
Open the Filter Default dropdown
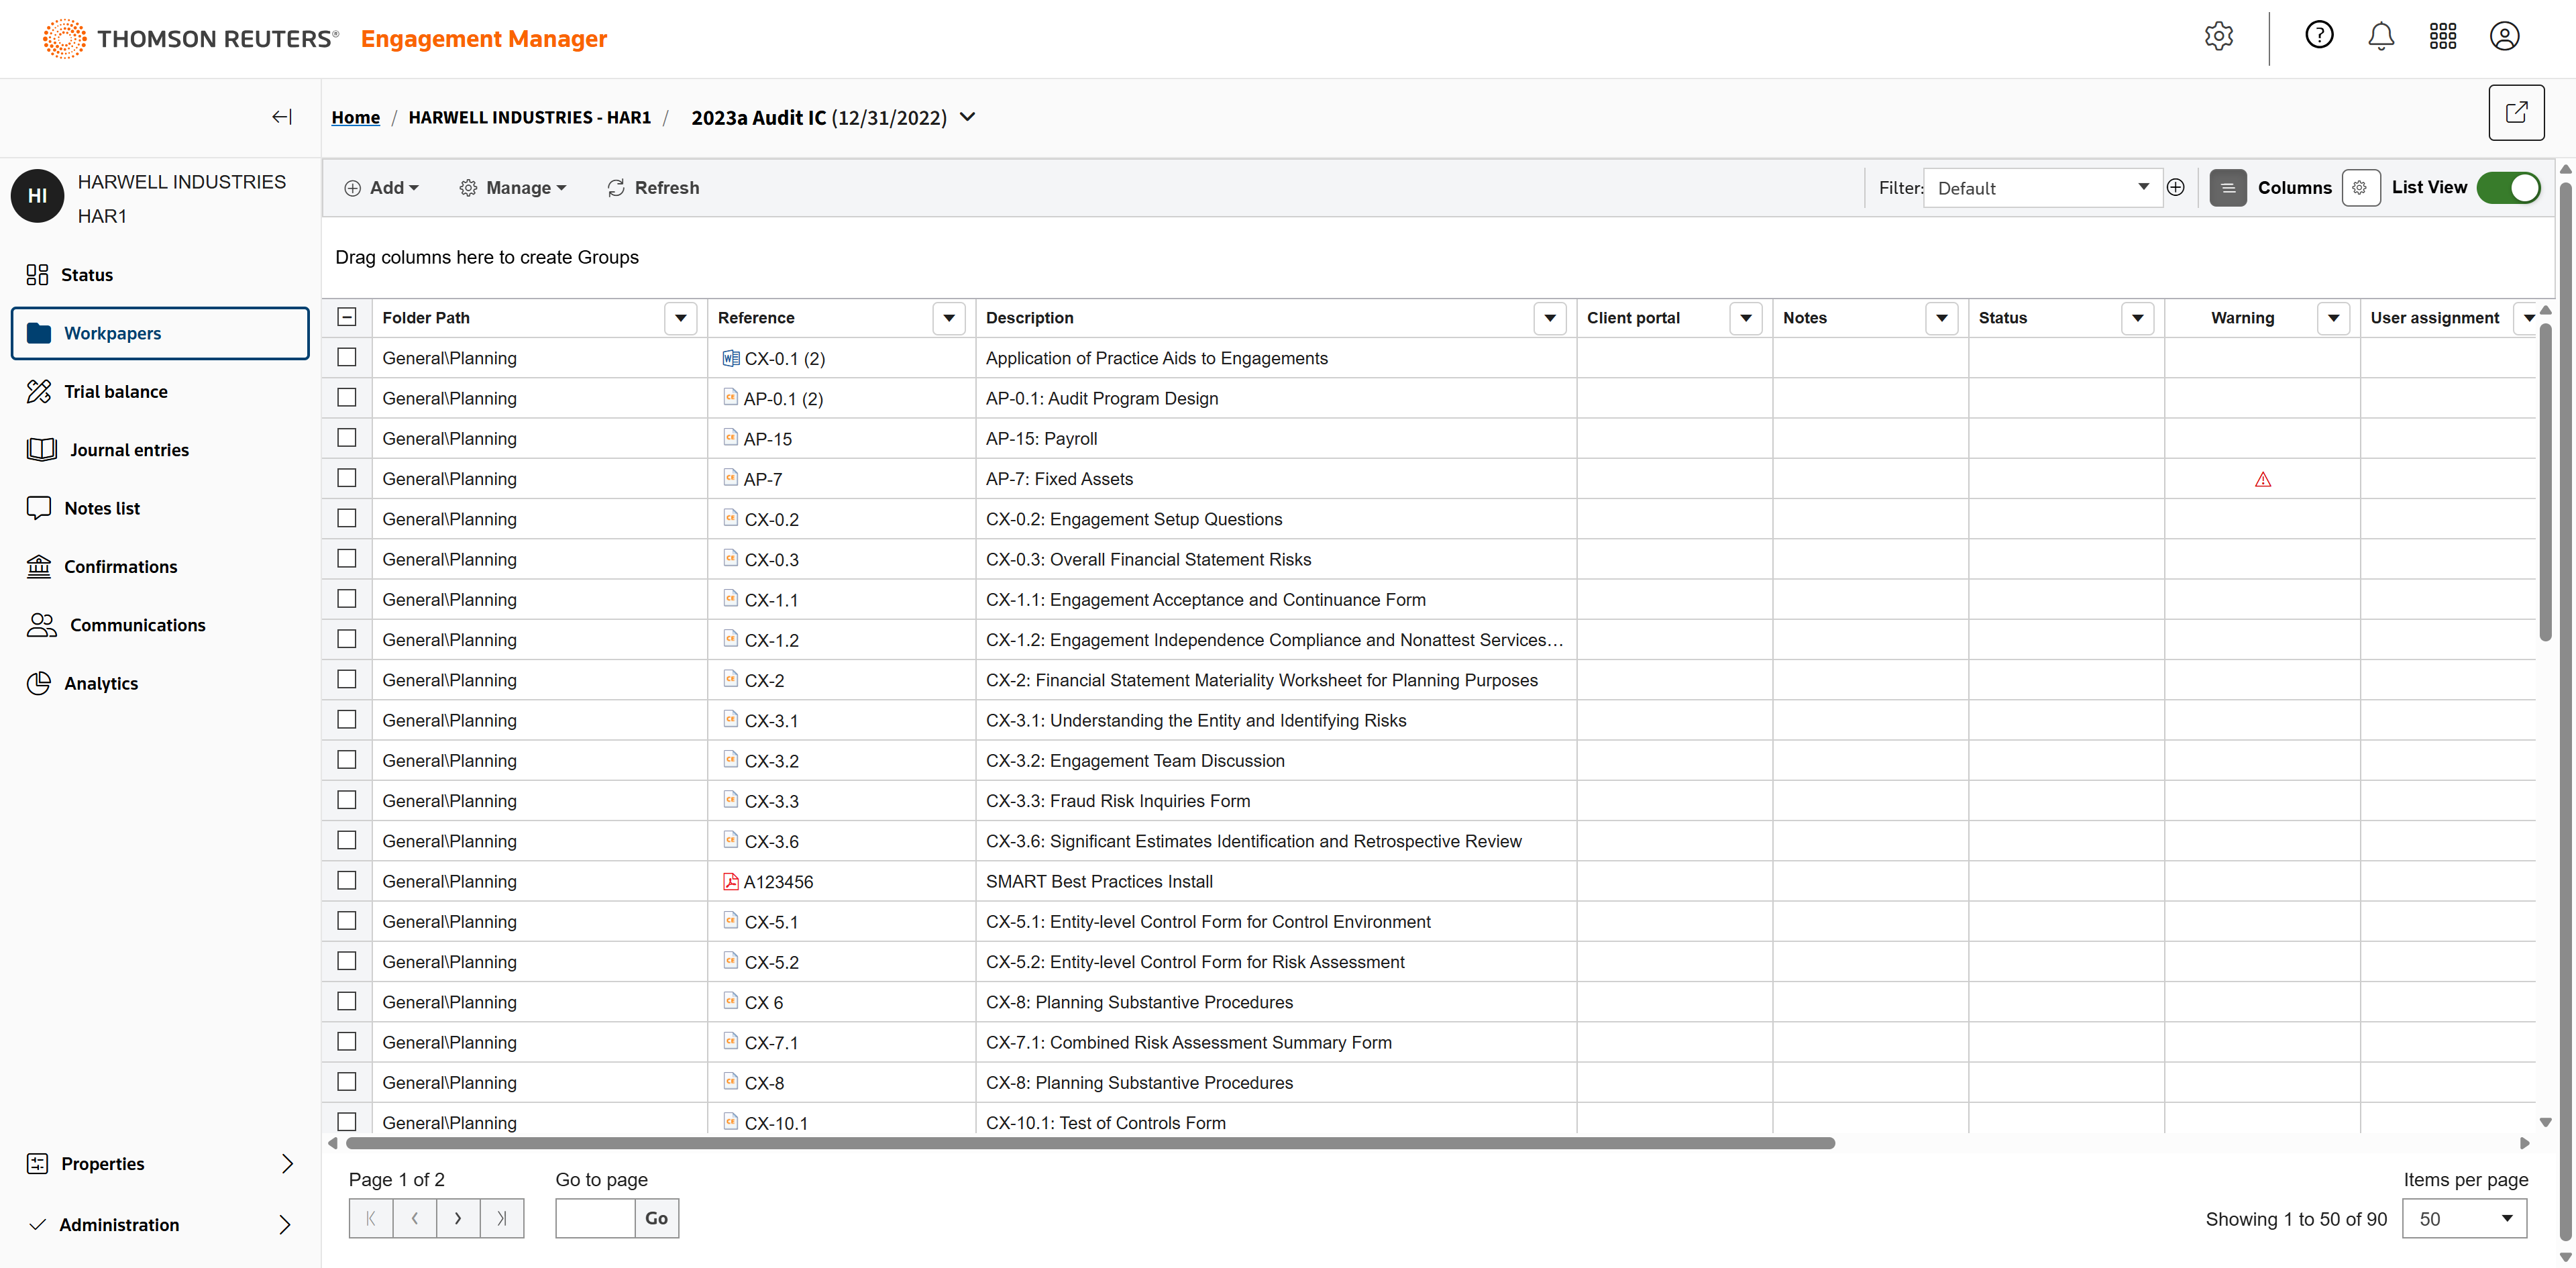tap(2042, 188)
